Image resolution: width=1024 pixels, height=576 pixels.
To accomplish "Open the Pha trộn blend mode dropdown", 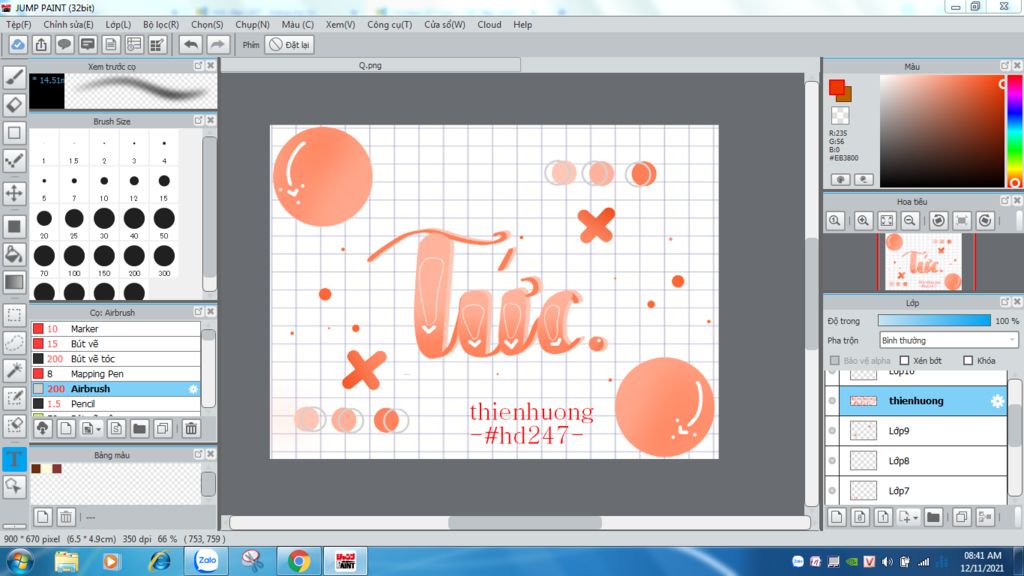I will [x=948, y=340].
